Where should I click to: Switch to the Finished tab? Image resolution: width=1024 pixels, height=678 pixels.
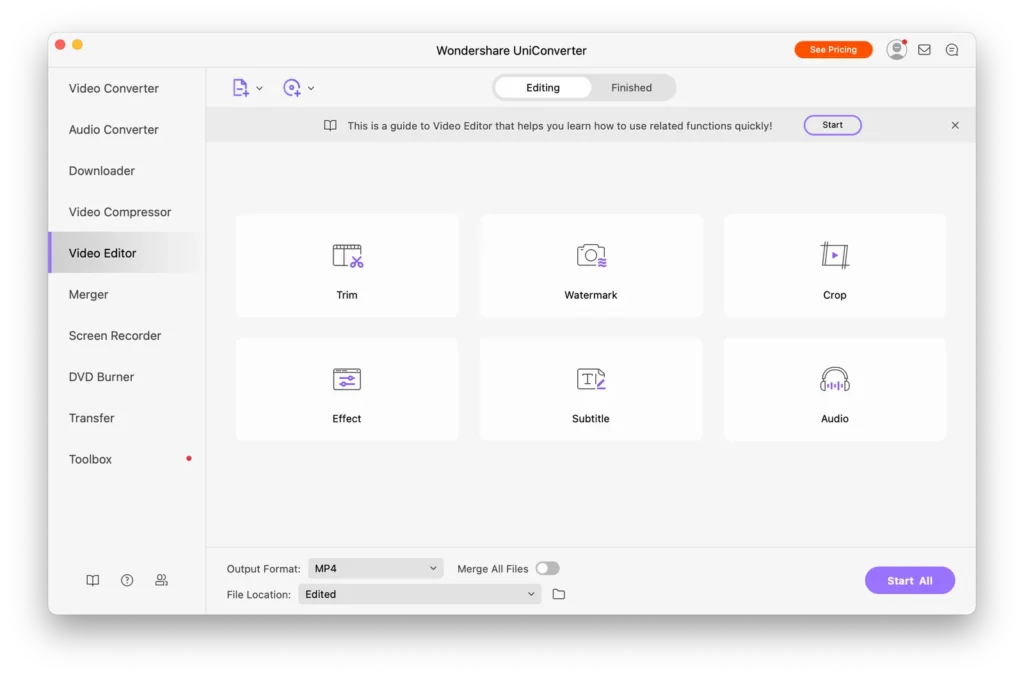coord(632,88)
